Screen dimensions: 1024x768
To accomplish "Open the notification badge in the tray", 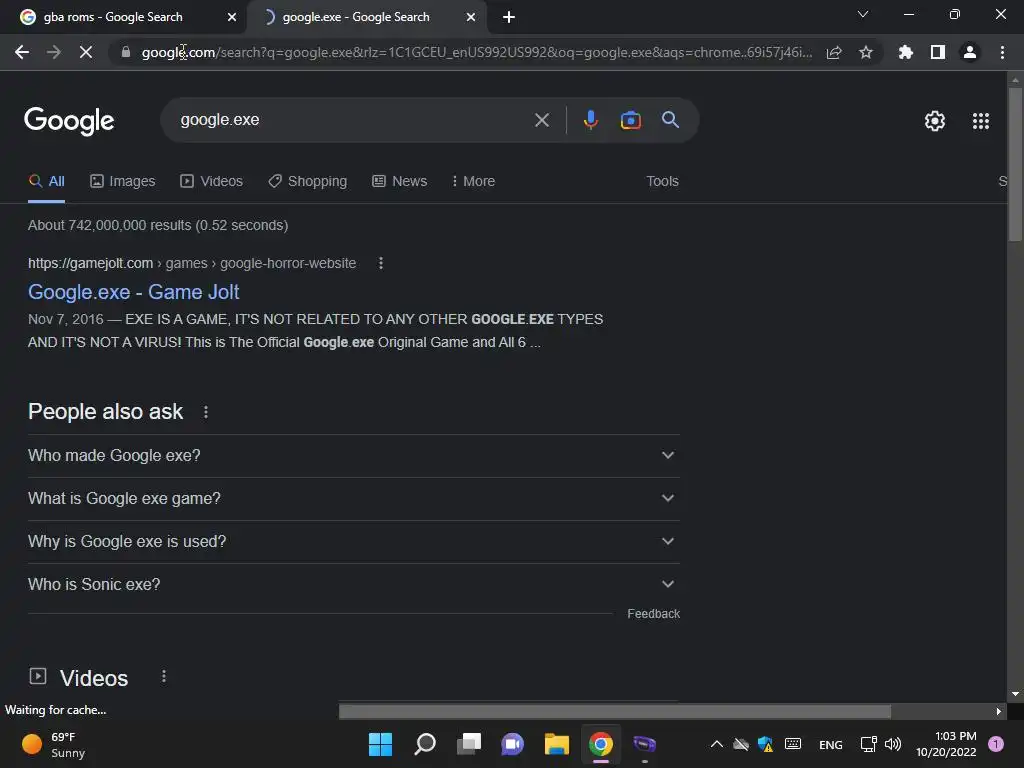I will click(x=996, y=744).
